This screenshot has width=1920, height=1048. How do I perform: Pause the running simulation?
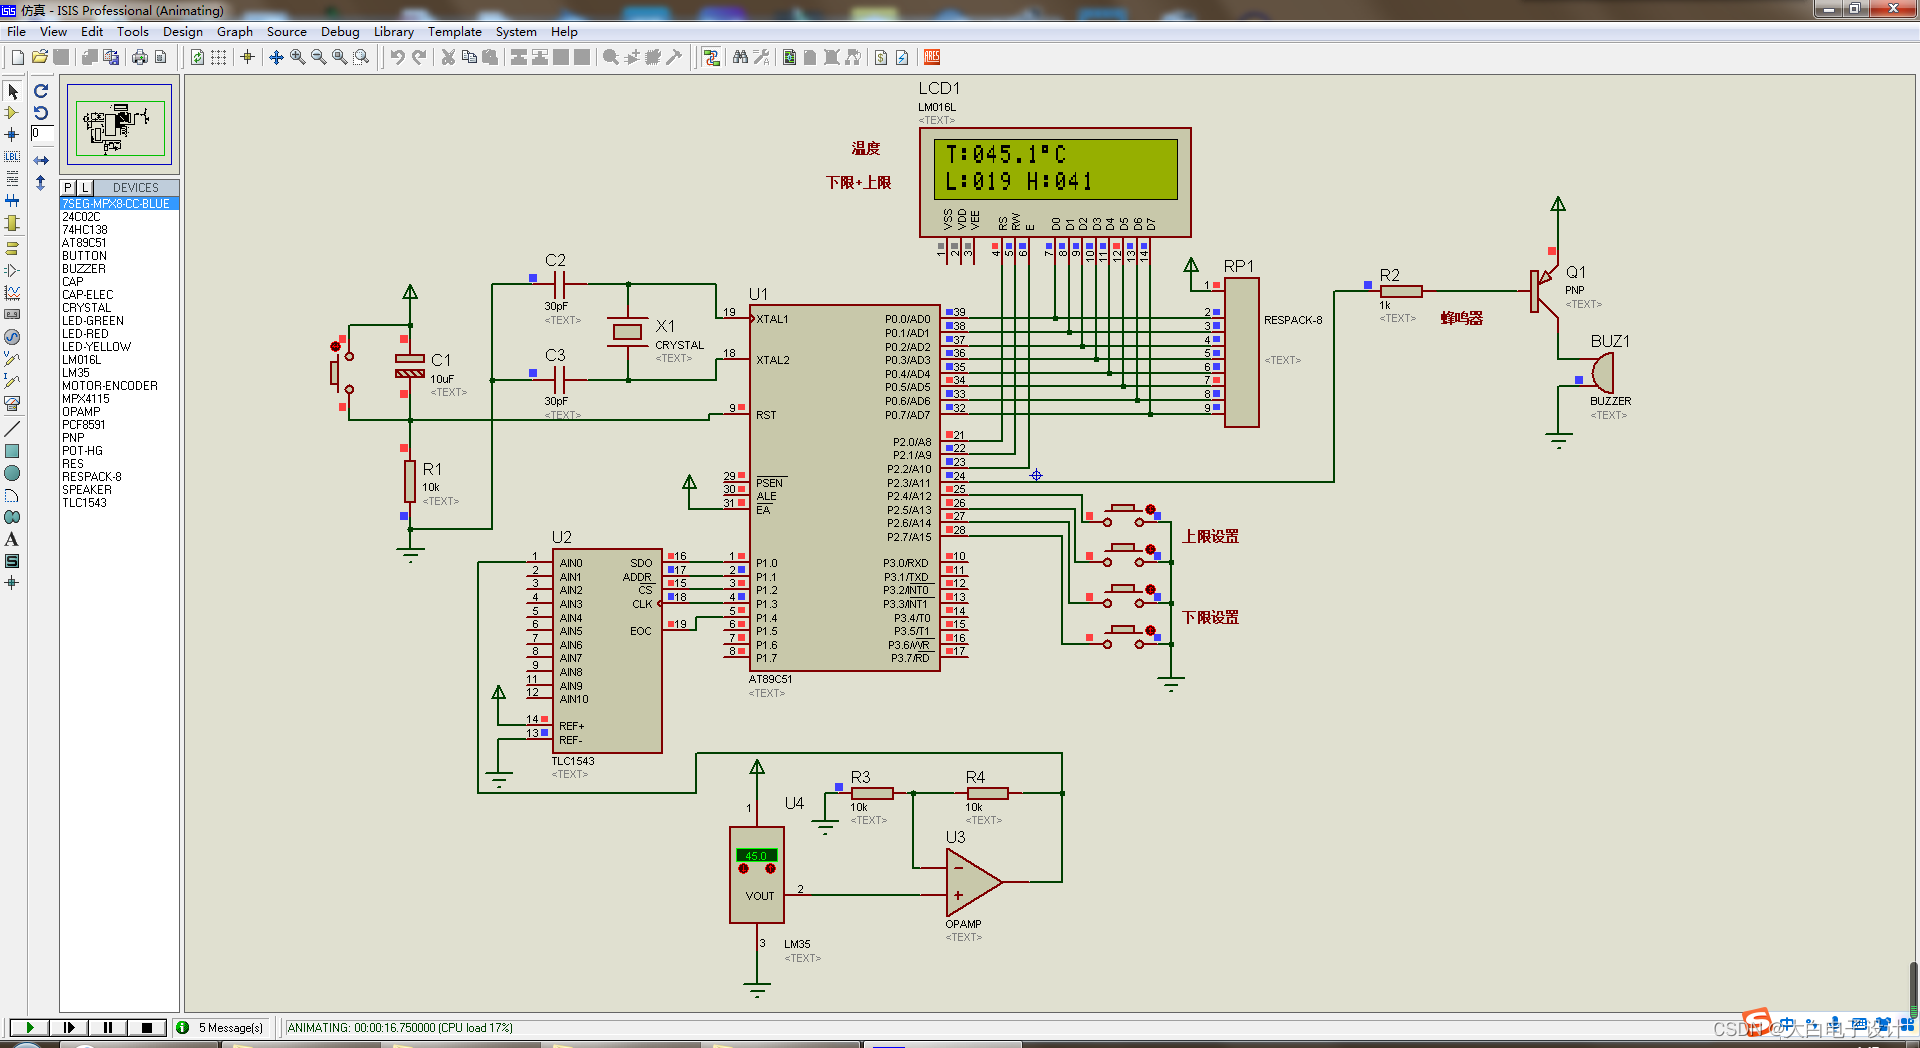click(107, 1027)
